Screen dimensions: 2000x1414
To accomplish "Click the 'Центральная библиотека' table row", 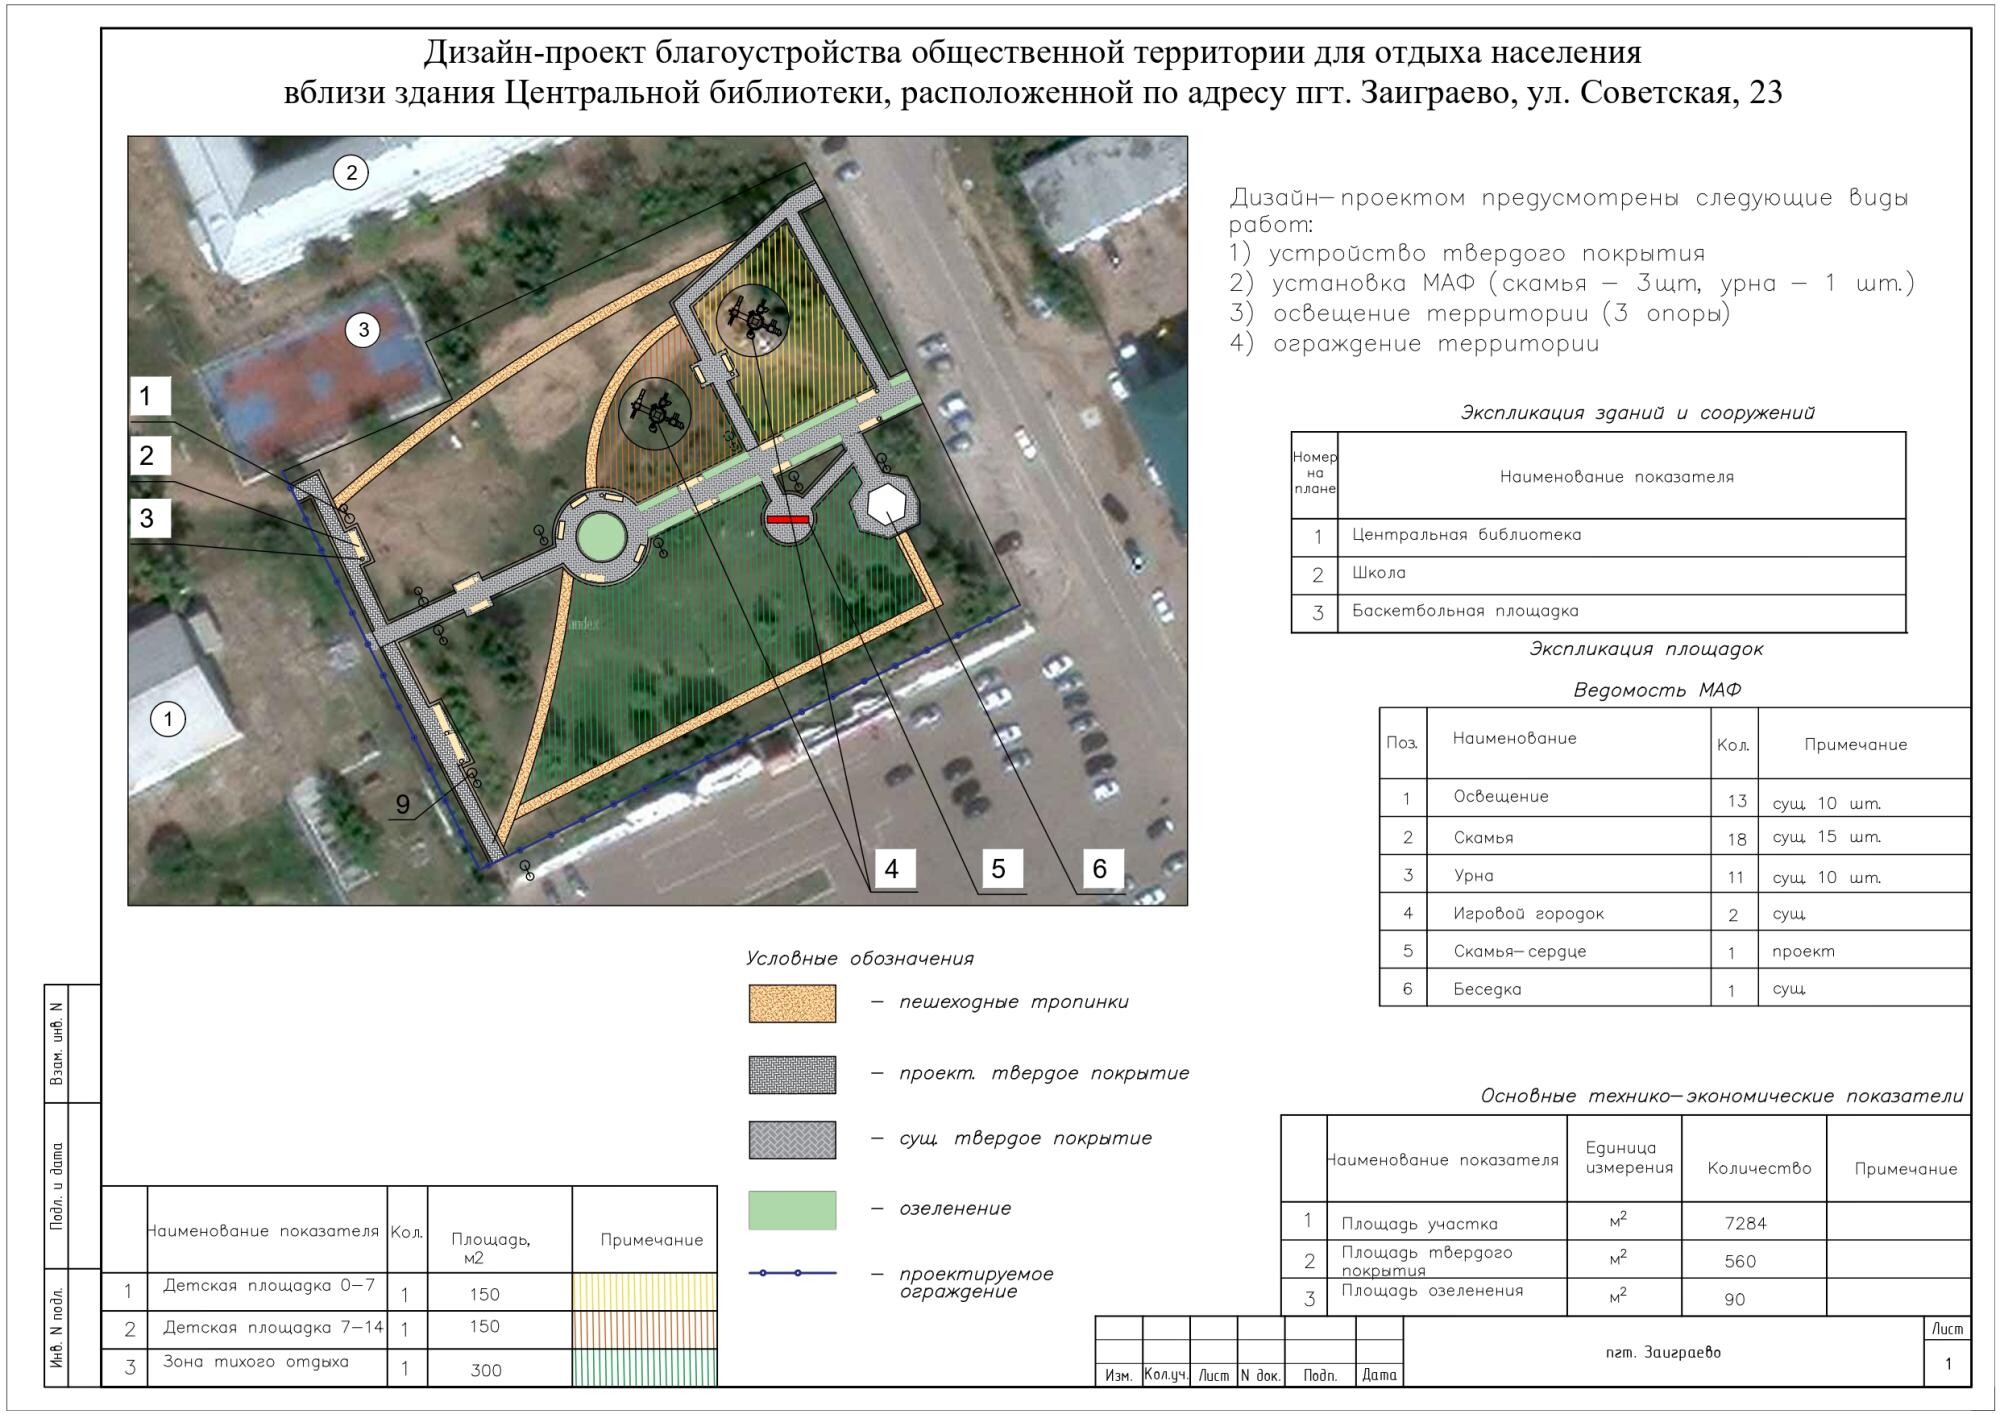I will tap(1598, 537).
